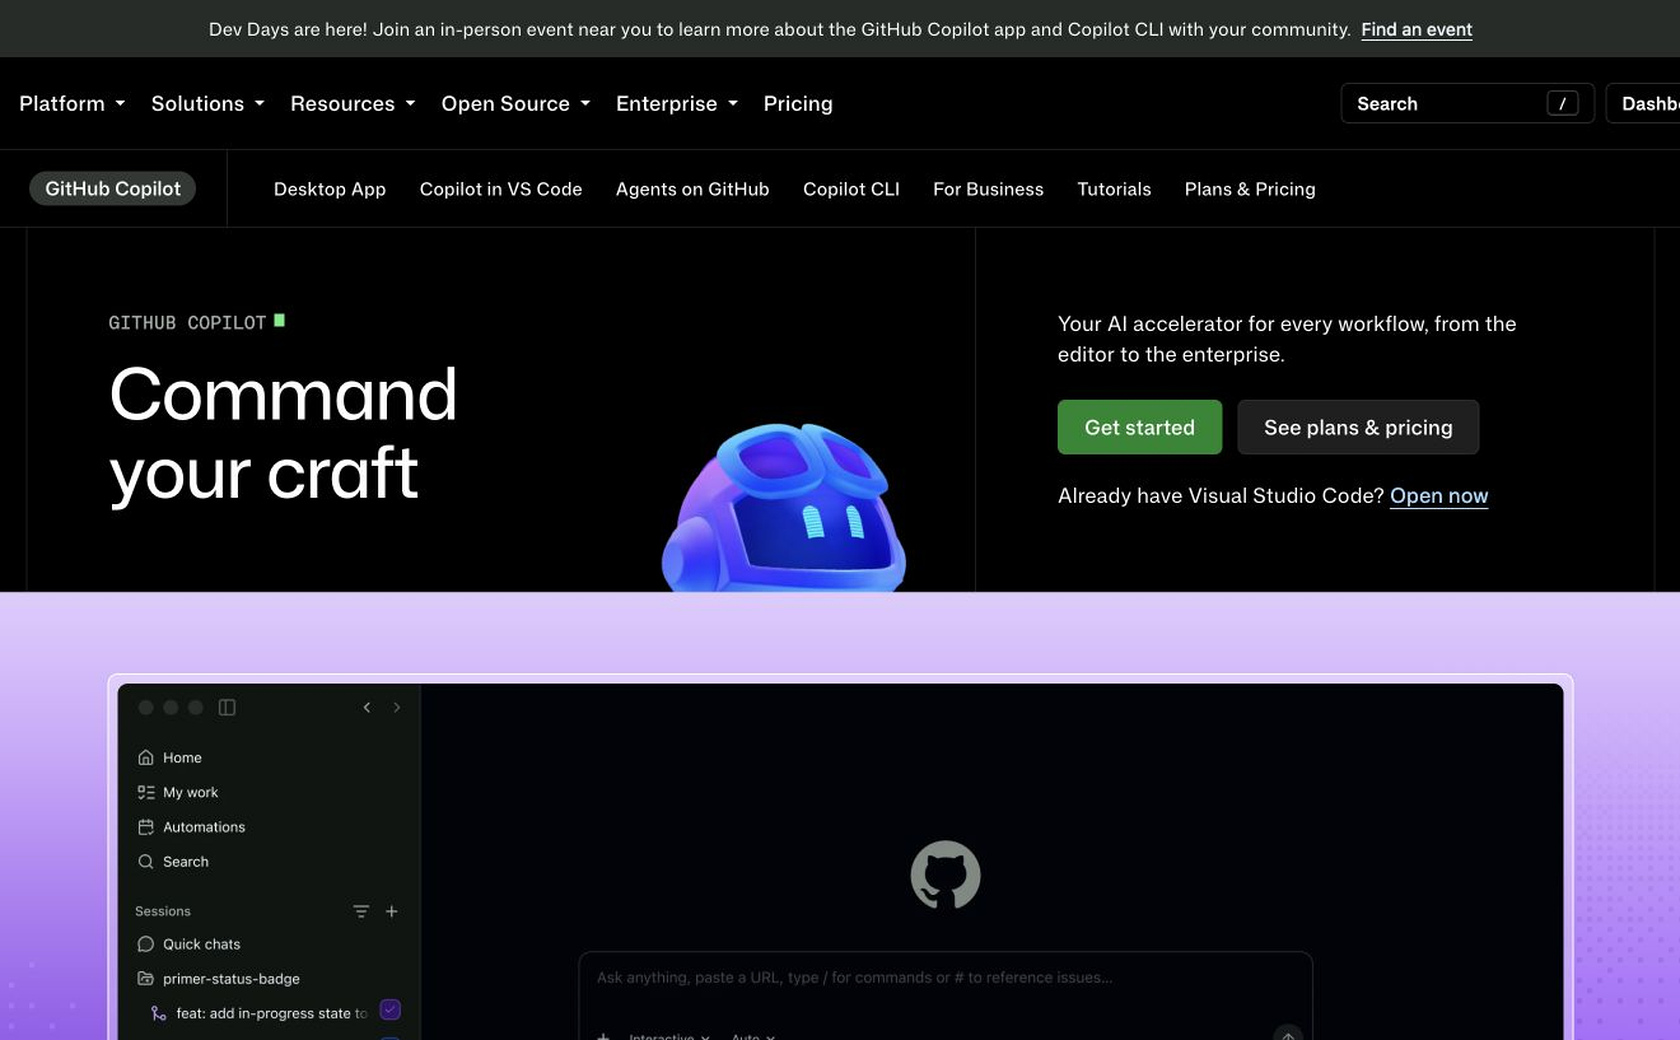This screenshot has width=1680, height=1040.
Task: Click the green square beside GITHUB COPILOT
Action: [x=279, y=320]
